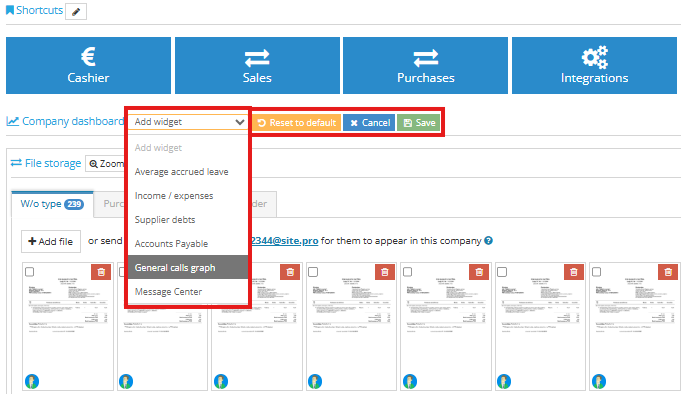Image resolution: width=681 pixels, height=394 pixels.
Task: Tick the checkbox on sixth document thumbnail
Action: click(502, 272)
